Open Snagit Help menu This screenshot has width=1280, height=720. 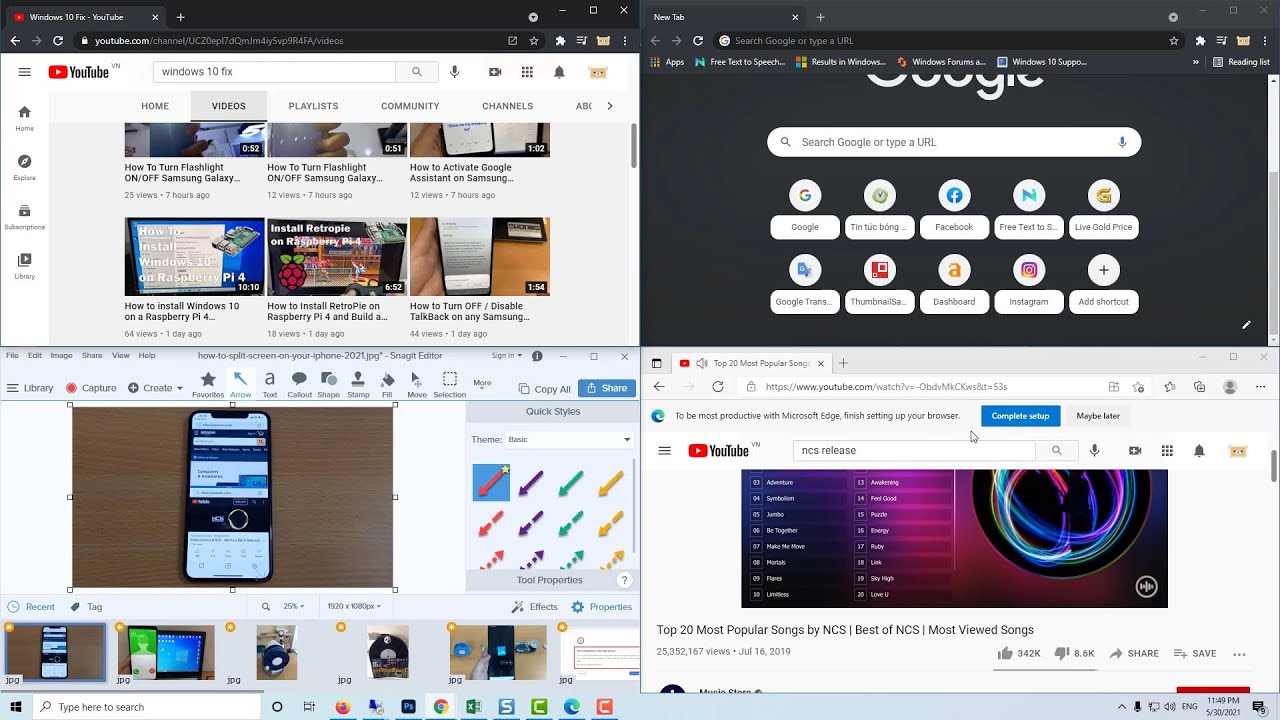[147, 356]
